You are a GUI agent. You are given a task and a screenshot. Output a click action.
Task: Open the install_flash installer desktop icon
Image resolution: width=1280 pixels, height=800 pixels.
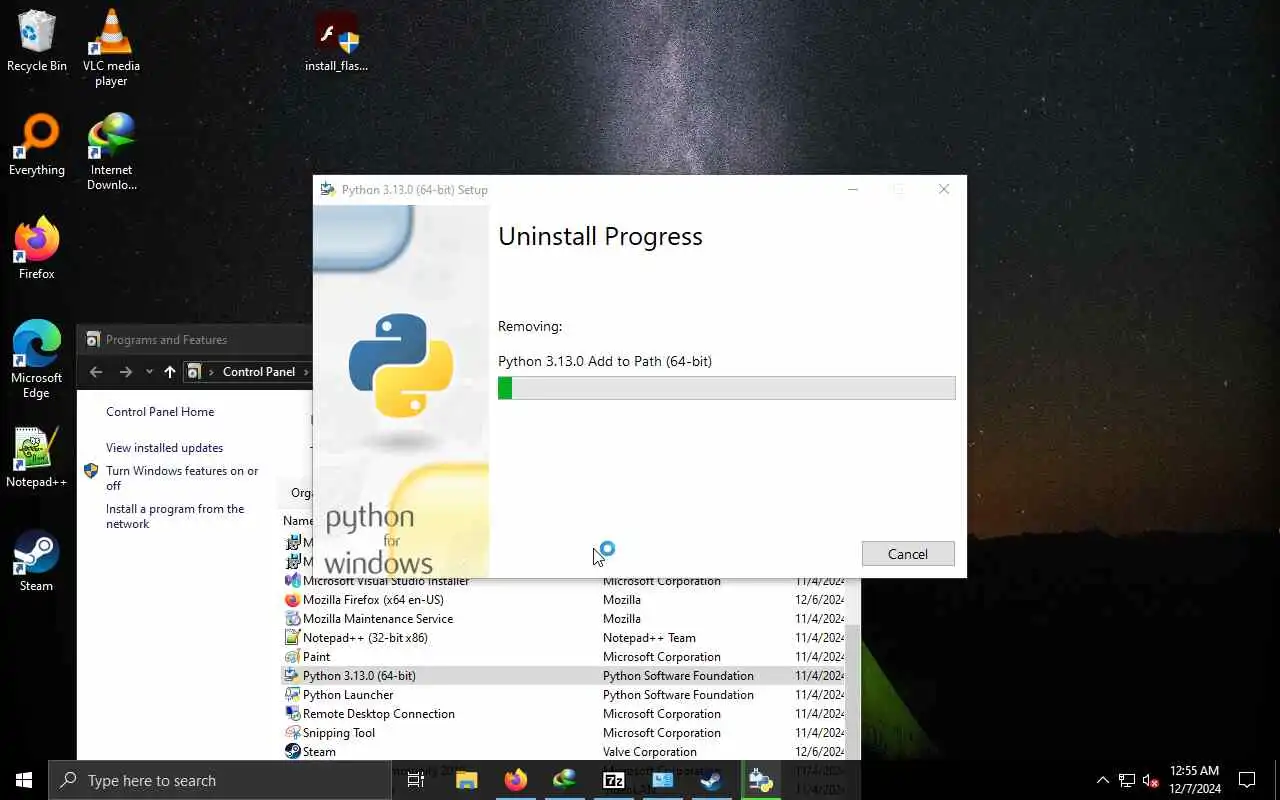336,42
